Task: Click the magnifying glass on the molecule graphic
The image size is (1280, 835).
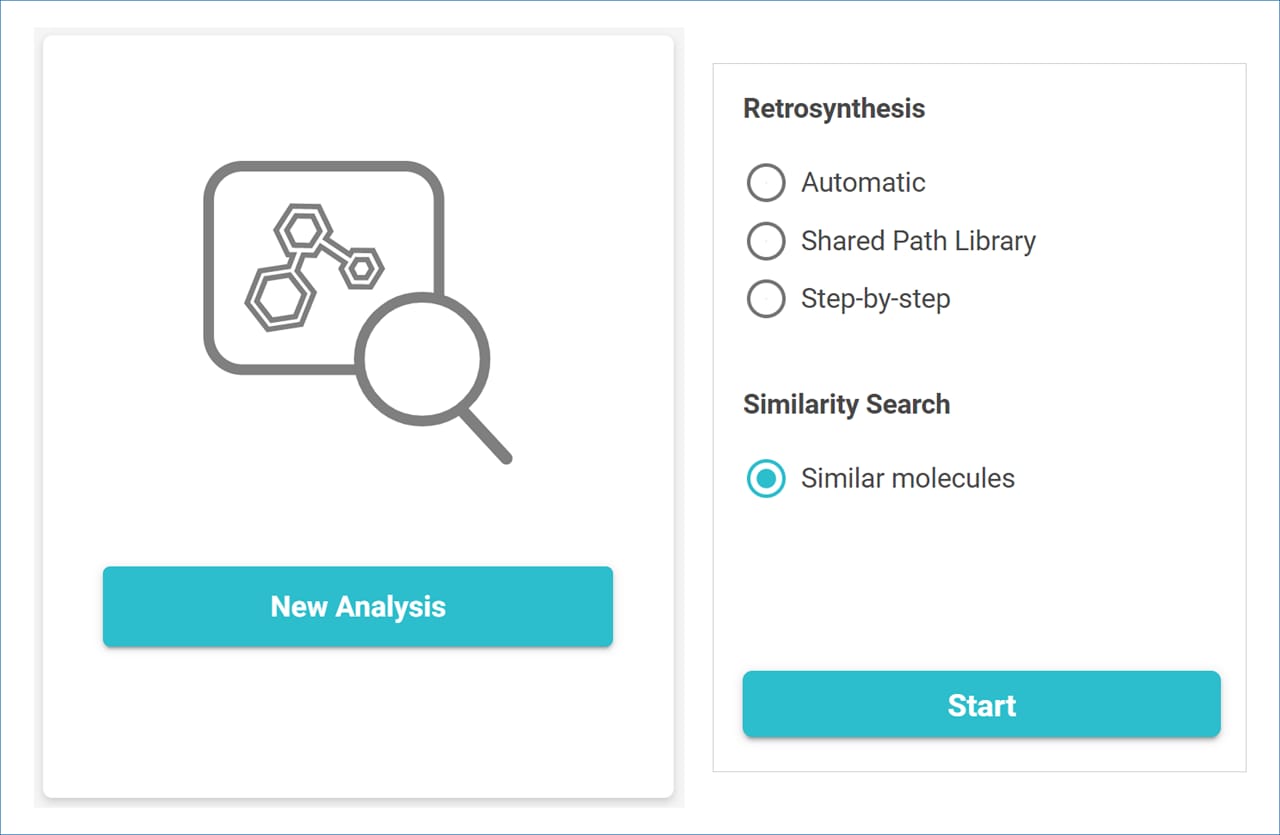Action: pos(422,358)
